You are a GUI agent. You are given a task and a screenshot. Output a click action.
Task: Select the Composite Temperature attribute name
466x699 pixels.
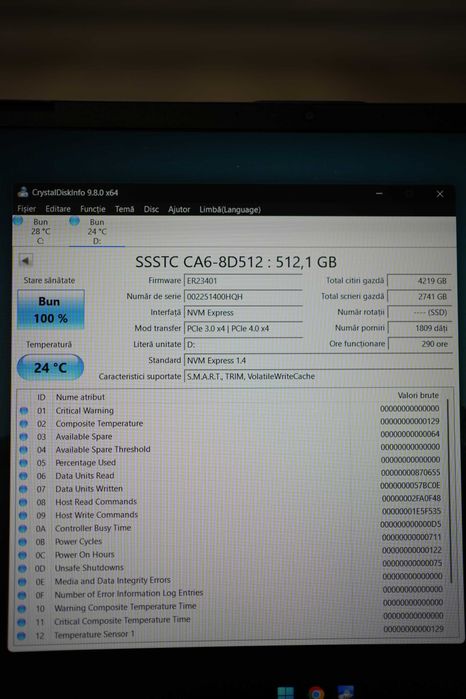(99, 424)
